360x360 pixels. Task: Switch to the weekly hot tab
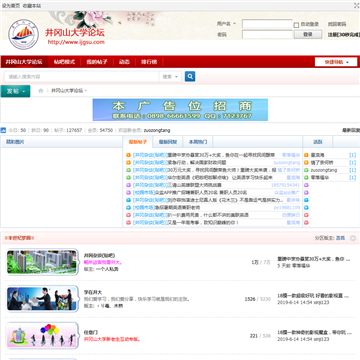(x=198, y=142)
